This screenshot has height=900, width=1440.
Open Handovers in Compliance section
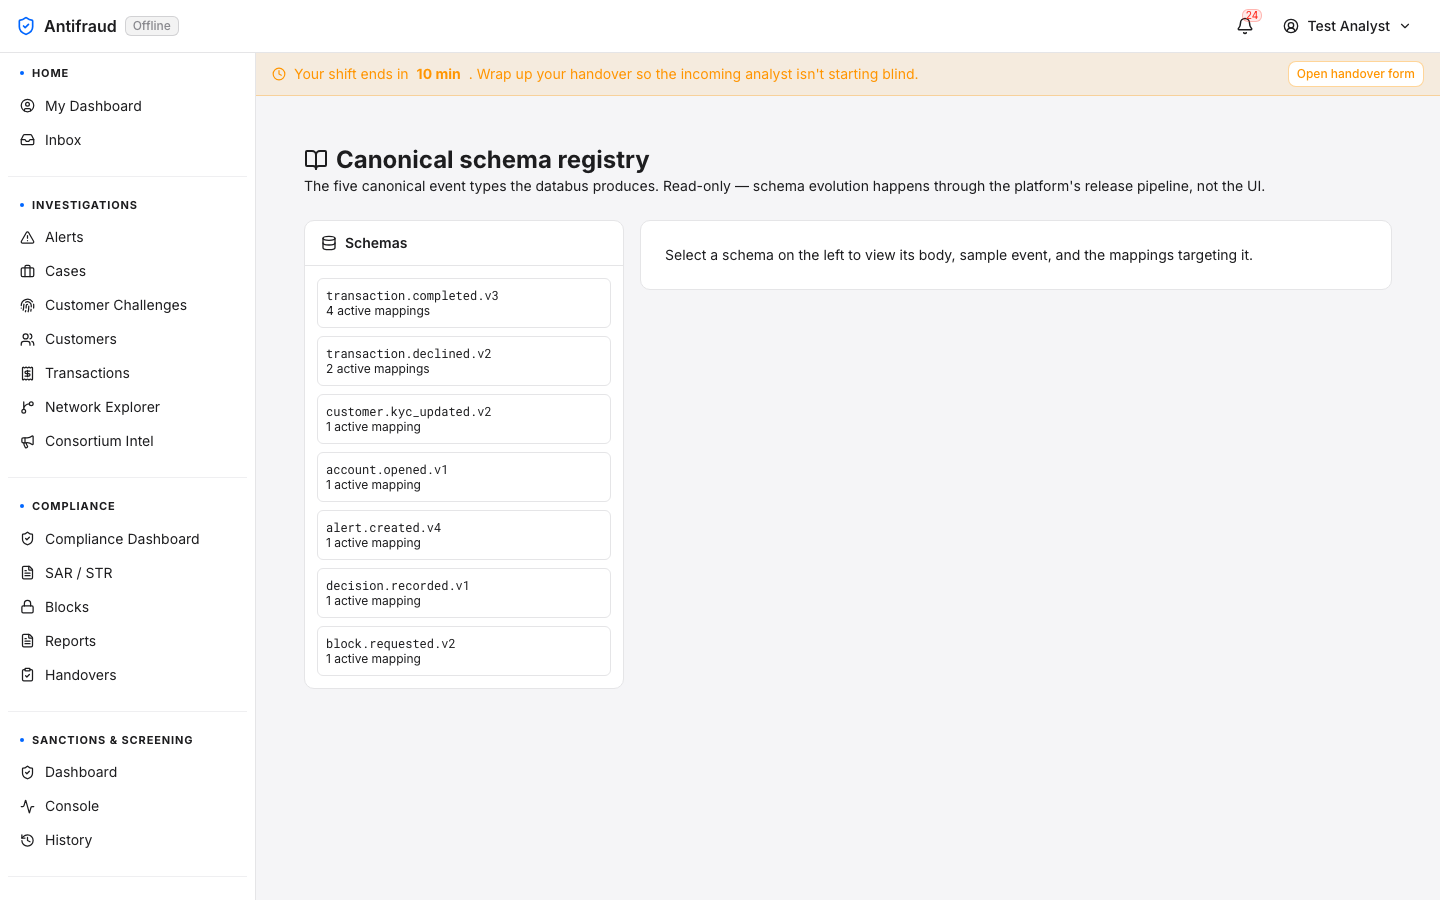click(x=128, y=675)
